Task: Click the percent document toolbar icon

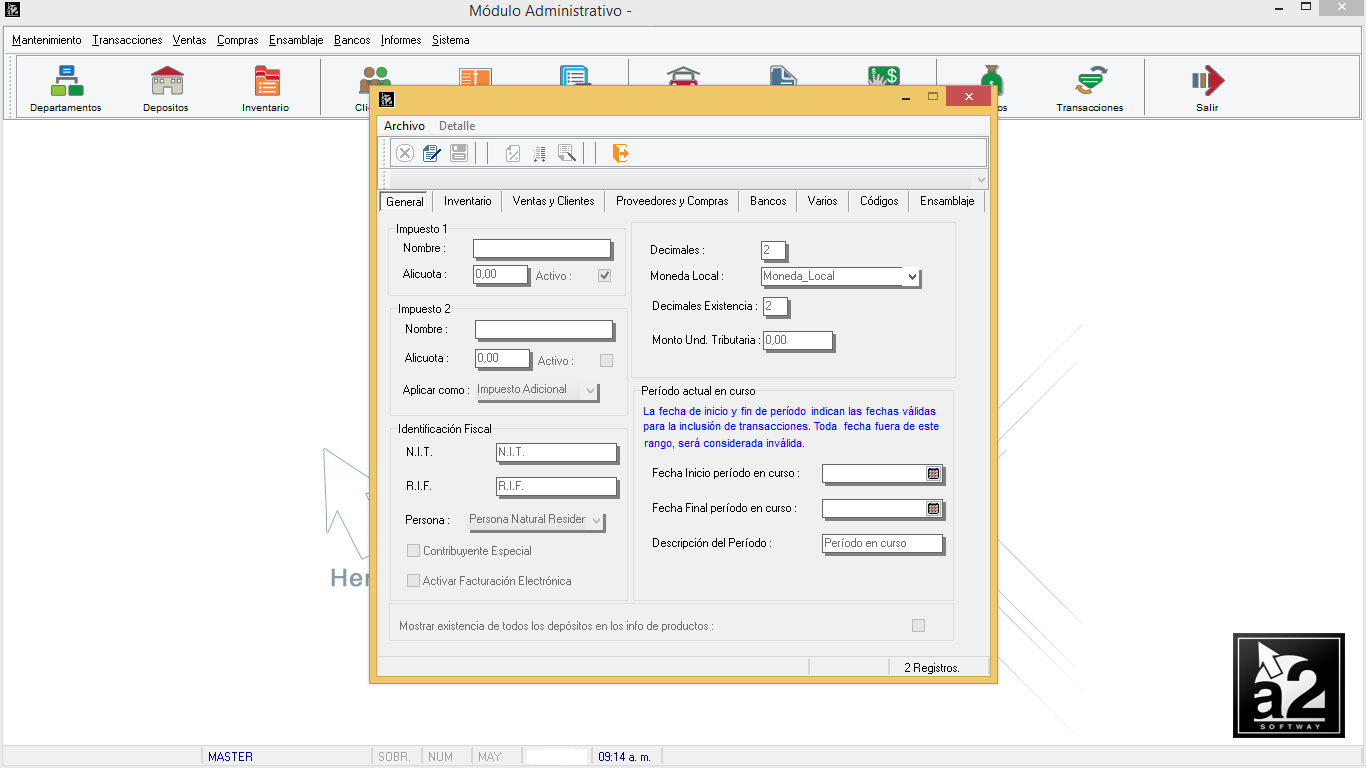Action: coord(512,153)
